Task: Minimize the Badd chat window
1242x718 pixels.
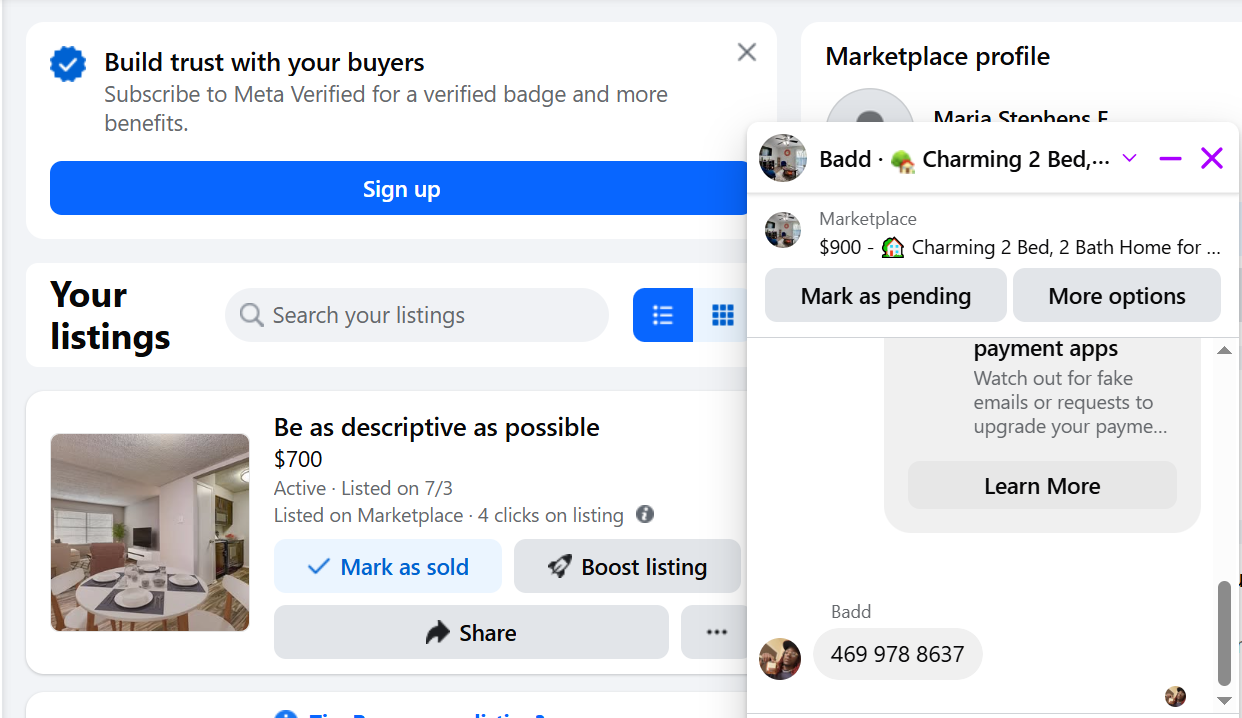Action: 1170,158
